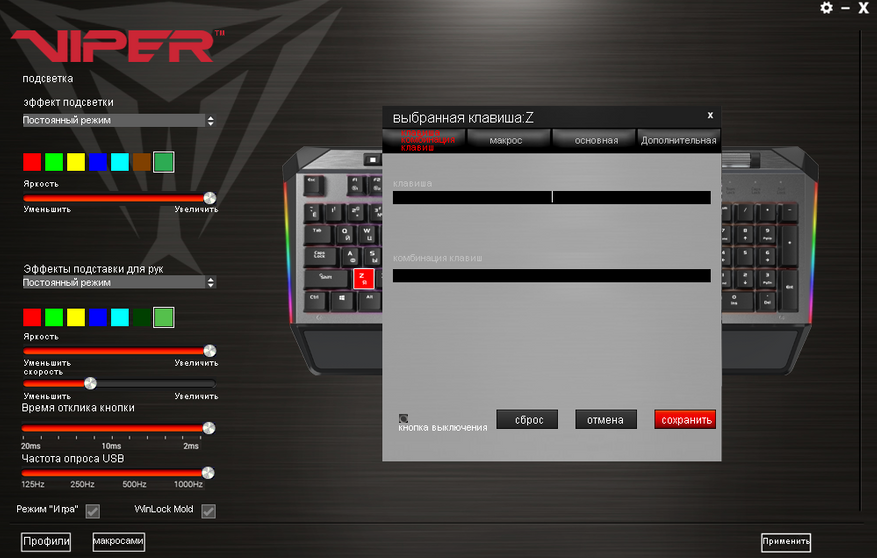Image resolution: width=877 pixels, height=558 pixels.
Task: Select the клавиша/комбинация клавиш tab
Action: tap(424, 140)
